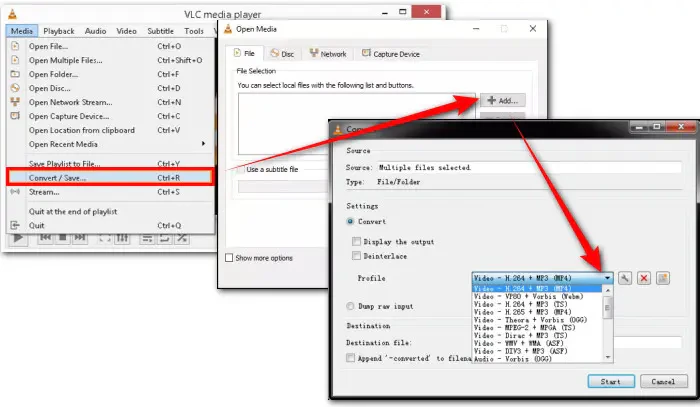The image size is (700, 407).
Task: Select Quit at the end of playlist
Action: [x=110, y=211]
